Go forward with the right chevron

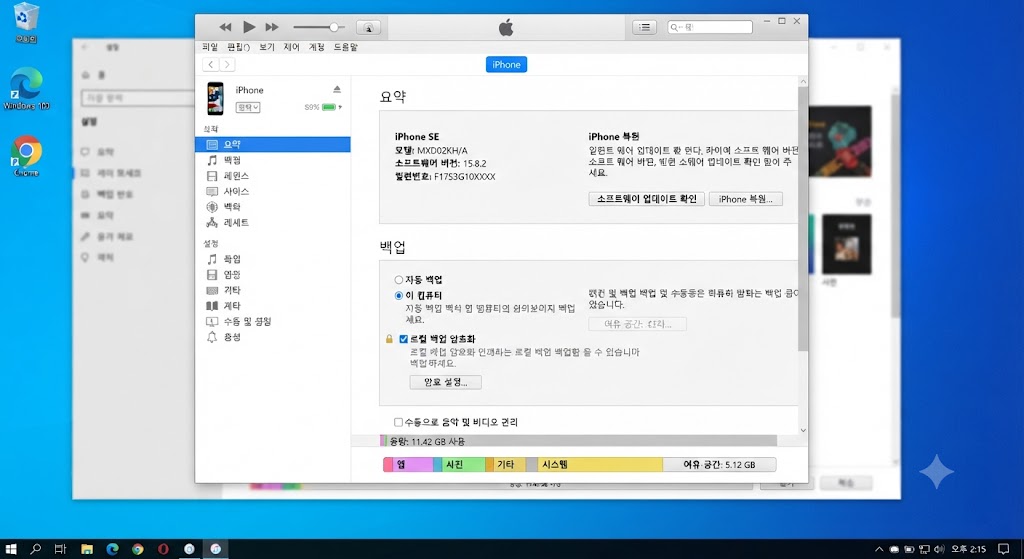tap(227, 64)
